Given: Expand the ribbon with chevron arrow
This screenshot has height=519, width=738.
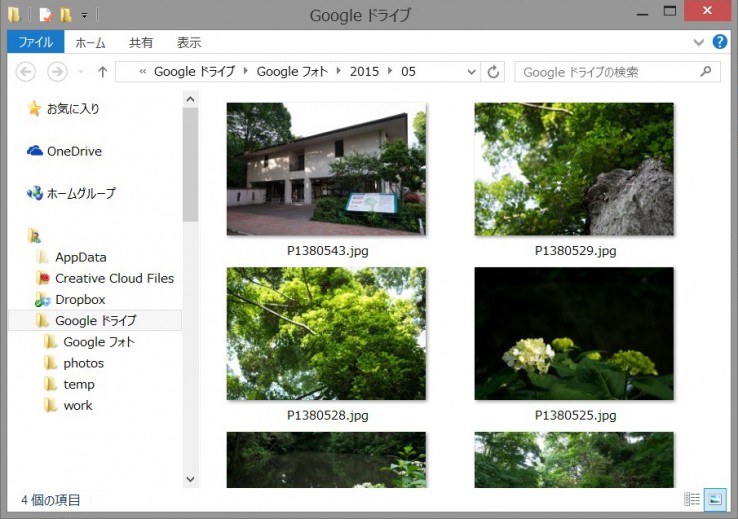Looking at the screenshot, I should pyautogui.click(x=699, y=43).
